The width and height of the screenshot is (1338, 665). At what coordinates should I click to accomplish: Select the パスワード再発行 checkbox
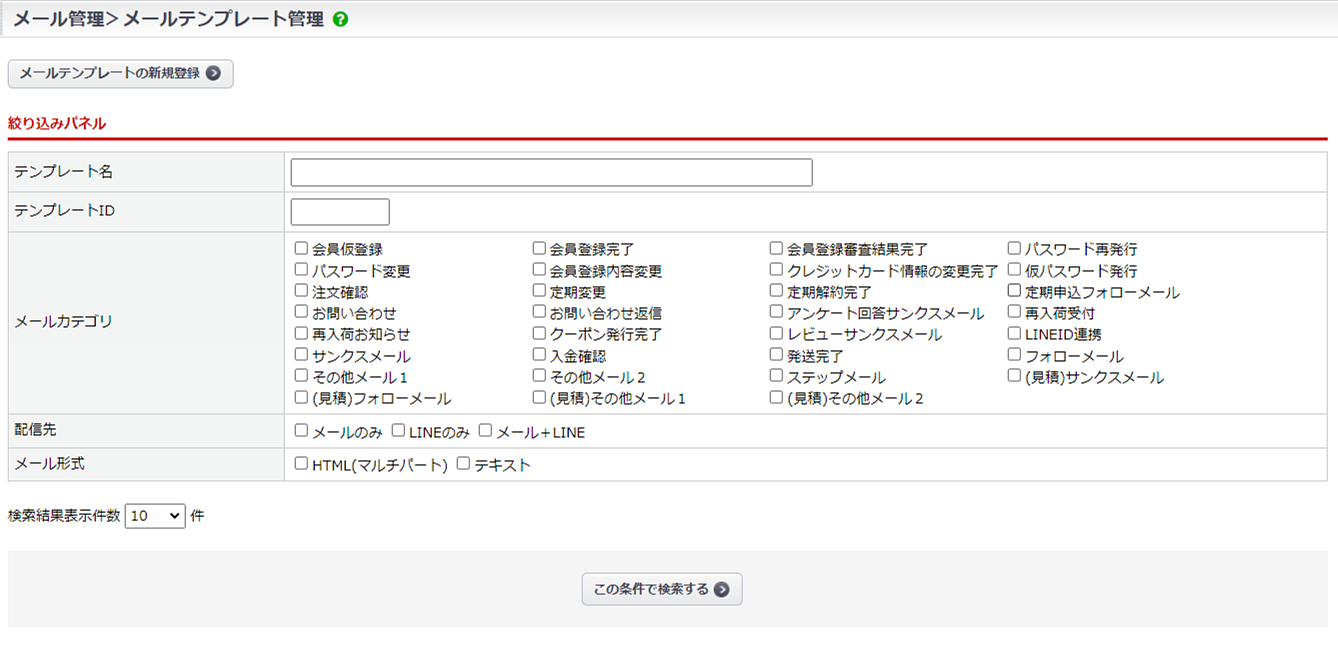[x=1014, y=248]
